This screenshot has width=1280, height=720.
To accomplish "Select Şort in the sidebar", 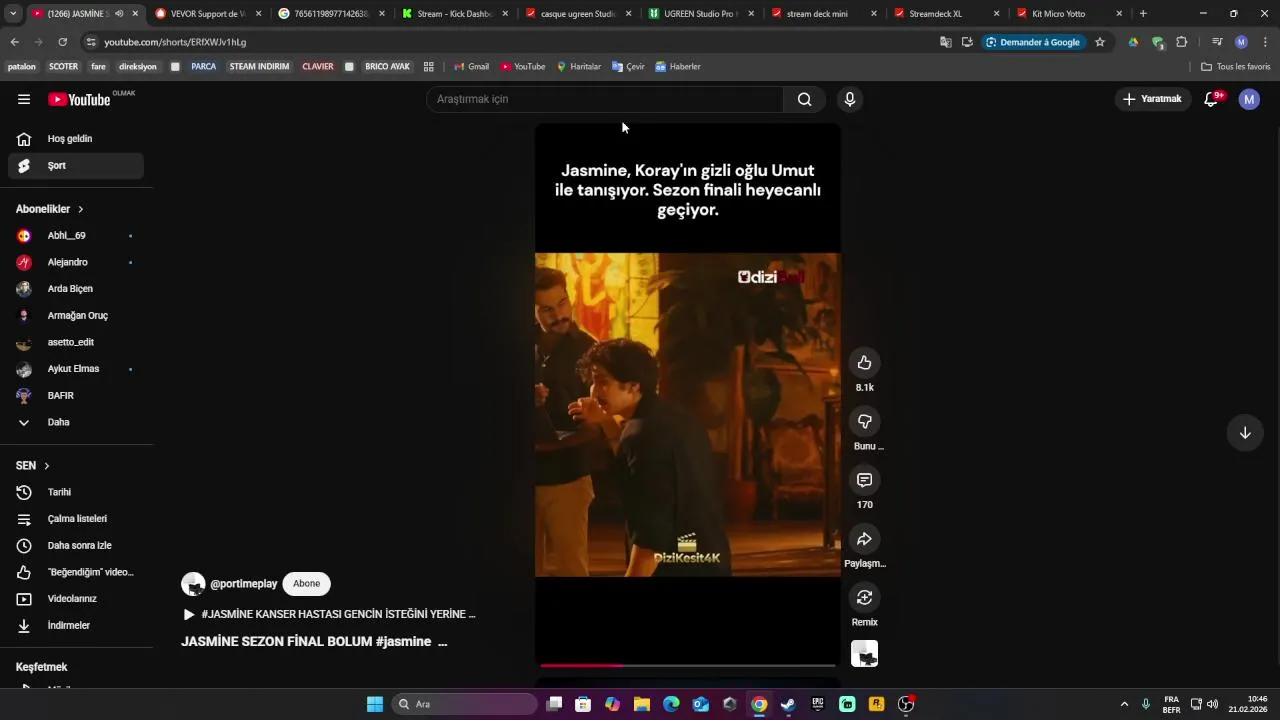I will click(x=76, y=166).
